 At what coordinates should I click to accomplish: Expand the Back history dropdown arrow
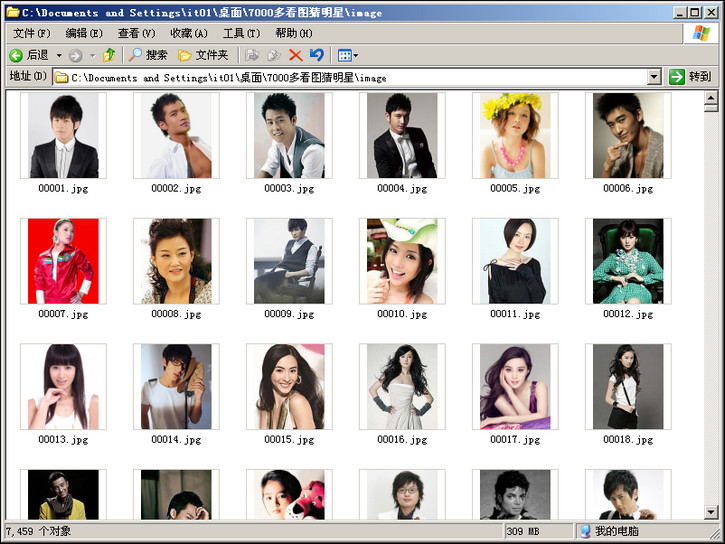pyautogui.click(x=59, y=56)
